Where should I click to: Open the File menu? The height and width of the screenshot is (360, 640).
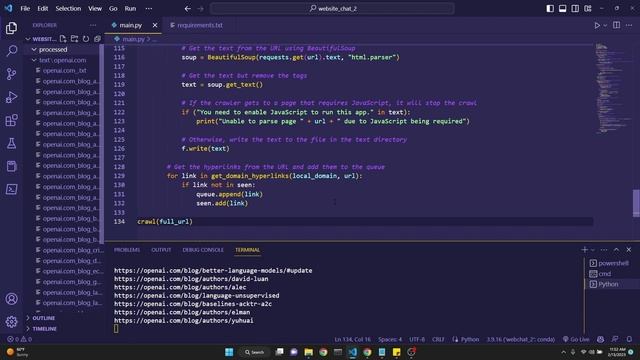(x=25, y=8)
